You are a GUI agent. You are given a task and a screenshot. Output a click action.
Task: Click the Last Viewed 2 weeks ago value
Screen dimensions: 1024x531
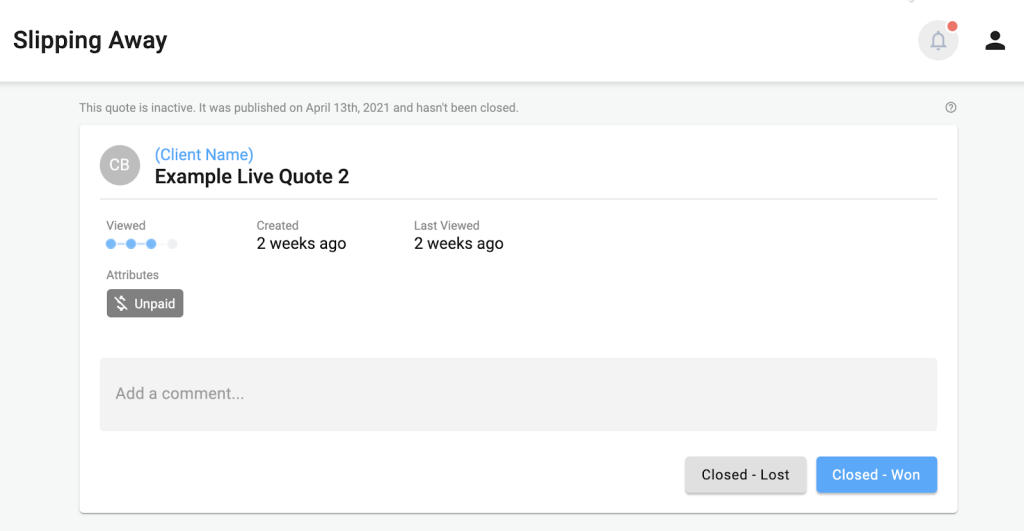[x=458, y=244]
